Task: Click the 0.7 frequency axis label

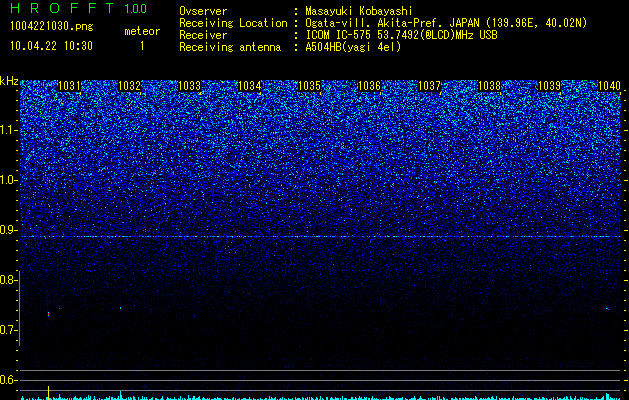Action: (x=9, y=330)
